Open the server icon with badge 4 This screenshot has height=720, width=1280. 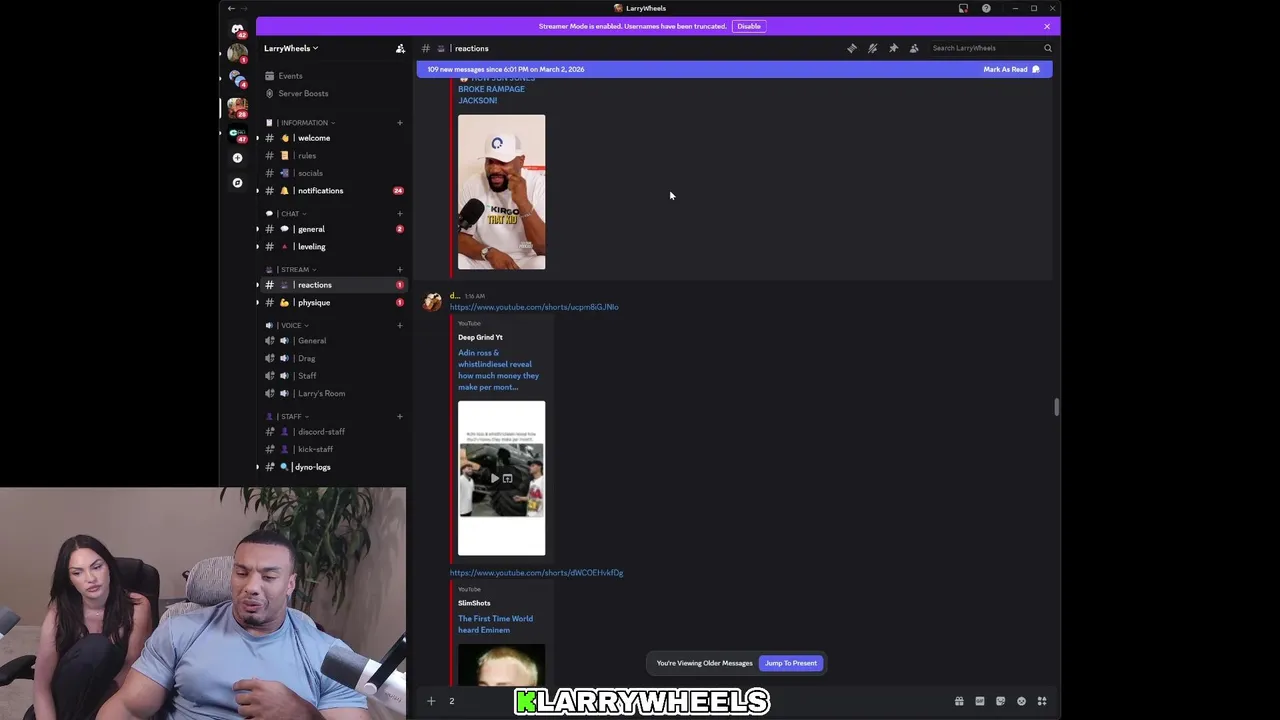point(237,78)
